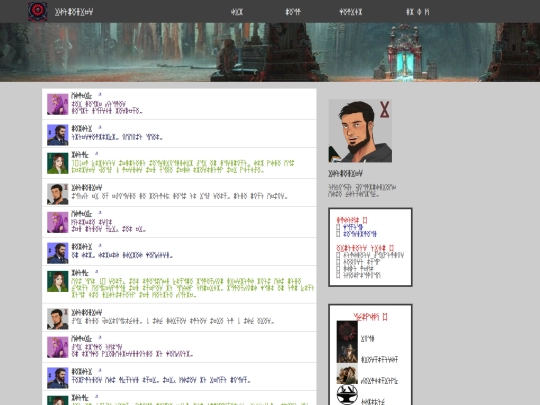Click the small marker icon after the third post's username
The height and width of the screenshot is (405, 540).
96,154
